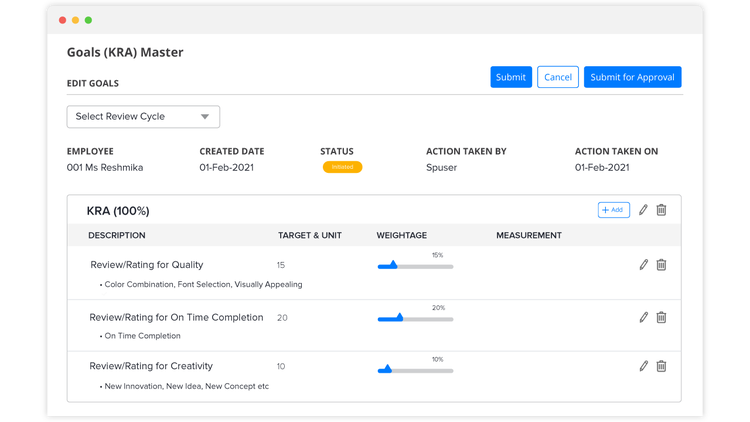Click the '01-Feb-2021' under Action Taken On
750x422 pixels.
pos(602,167)
